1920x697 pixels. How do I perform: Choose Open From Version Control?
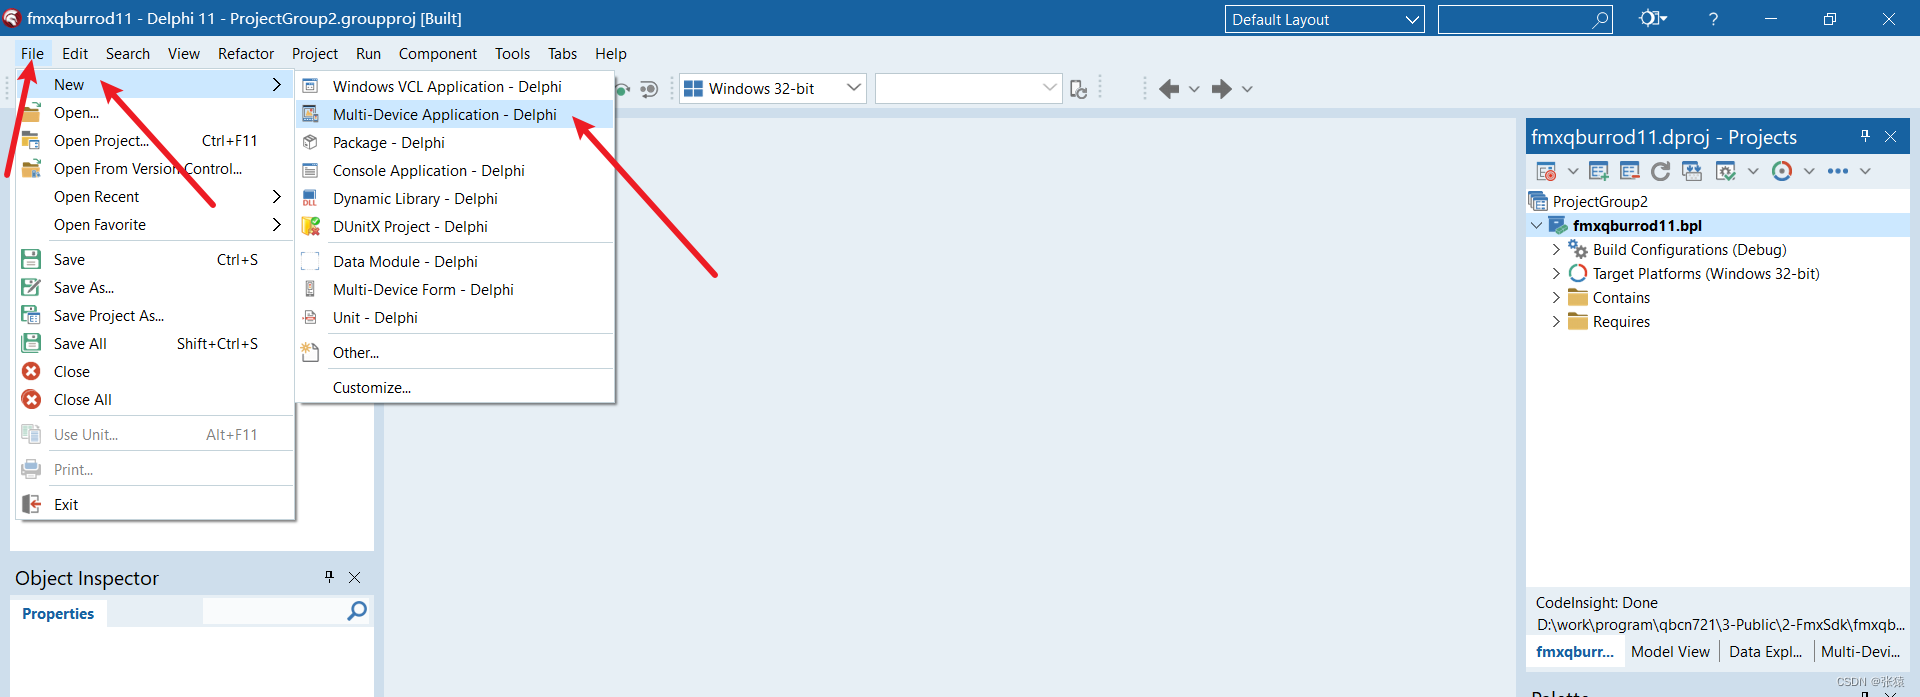click(155, 168)
